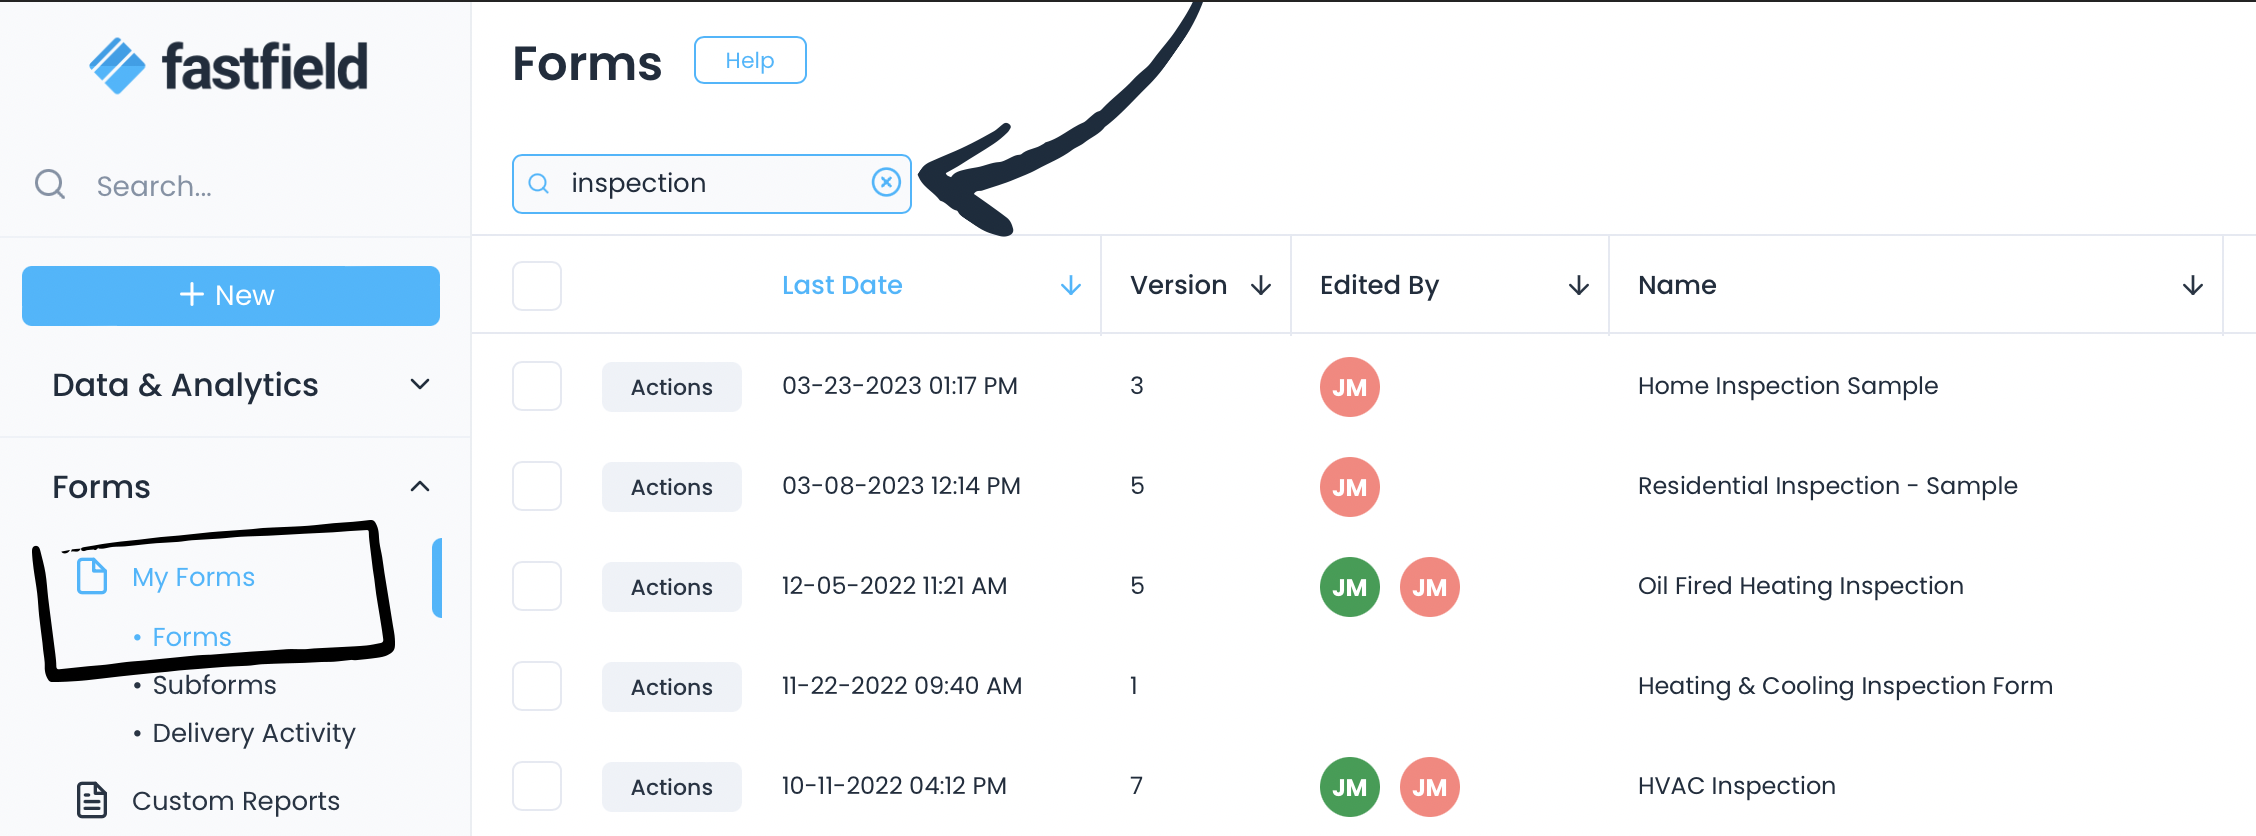Collapse the Forms sidebar section
2256x836 pixels.
click(x=420, y=487)
